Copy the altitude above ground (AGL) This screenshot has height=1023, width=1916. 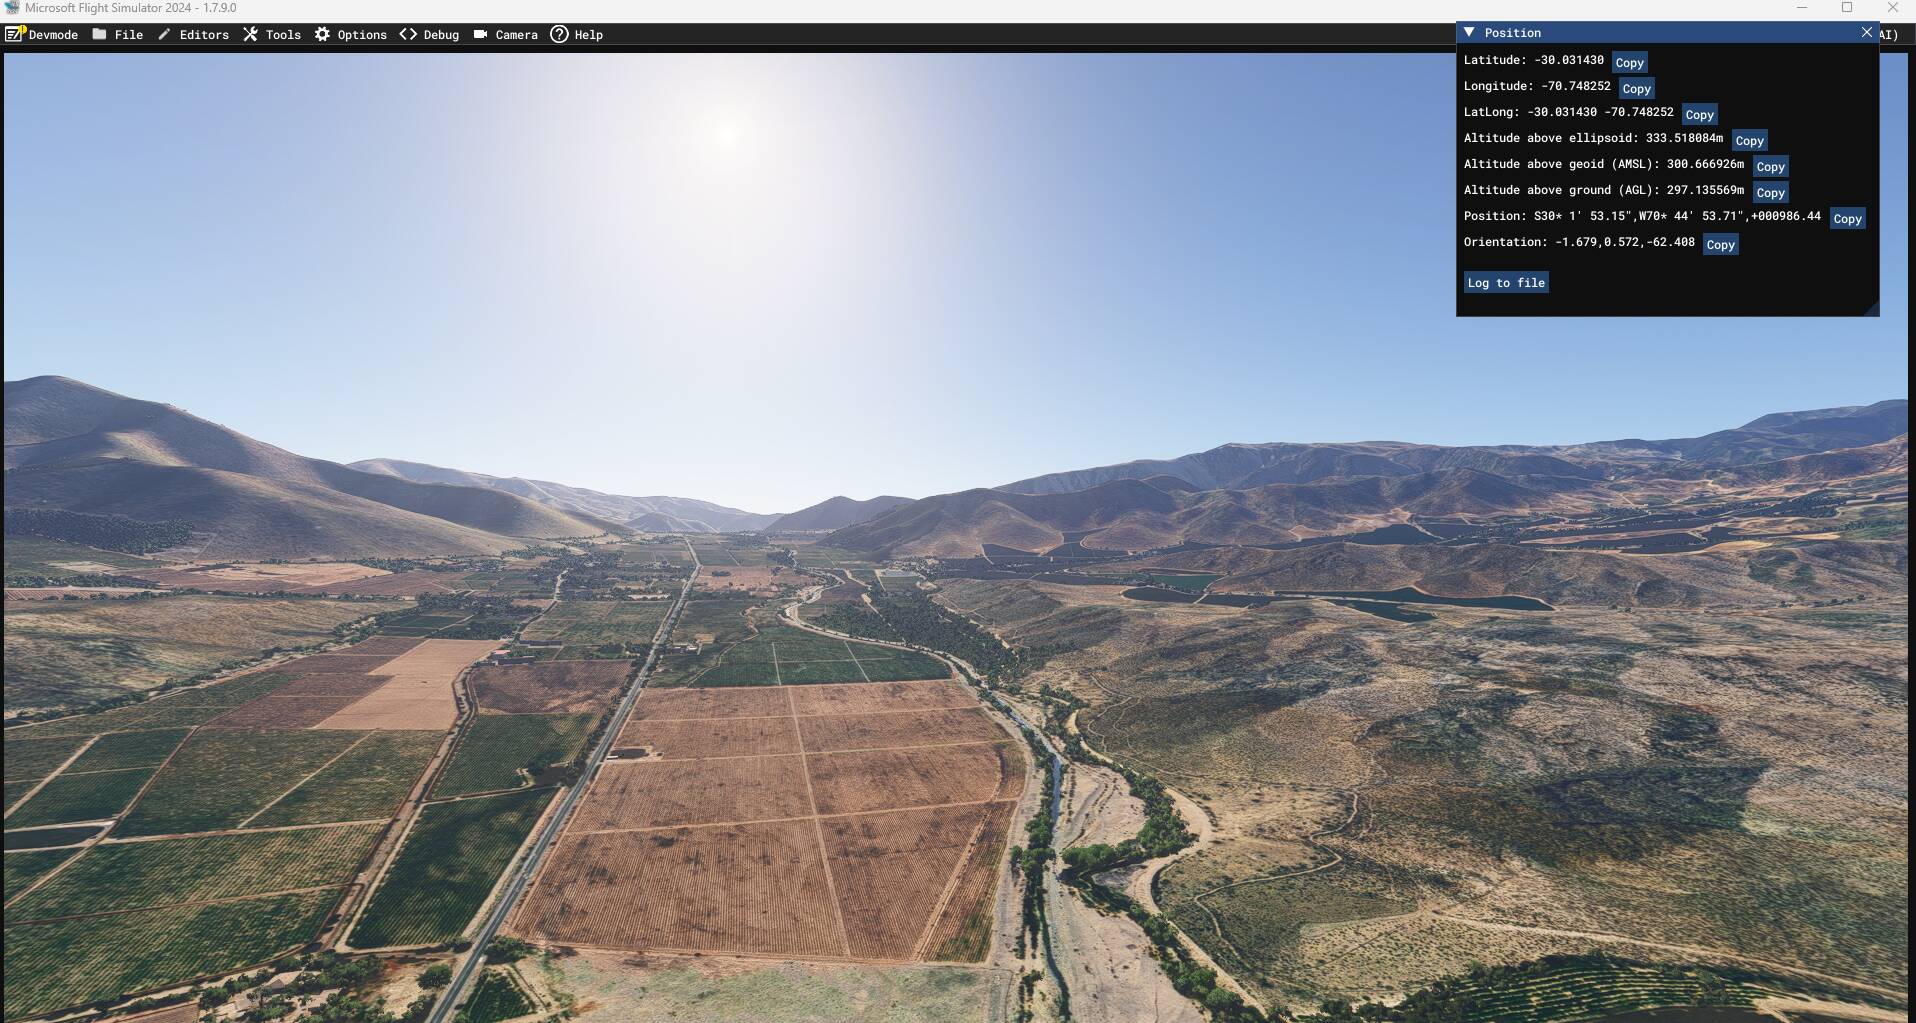click(1770, 192)
